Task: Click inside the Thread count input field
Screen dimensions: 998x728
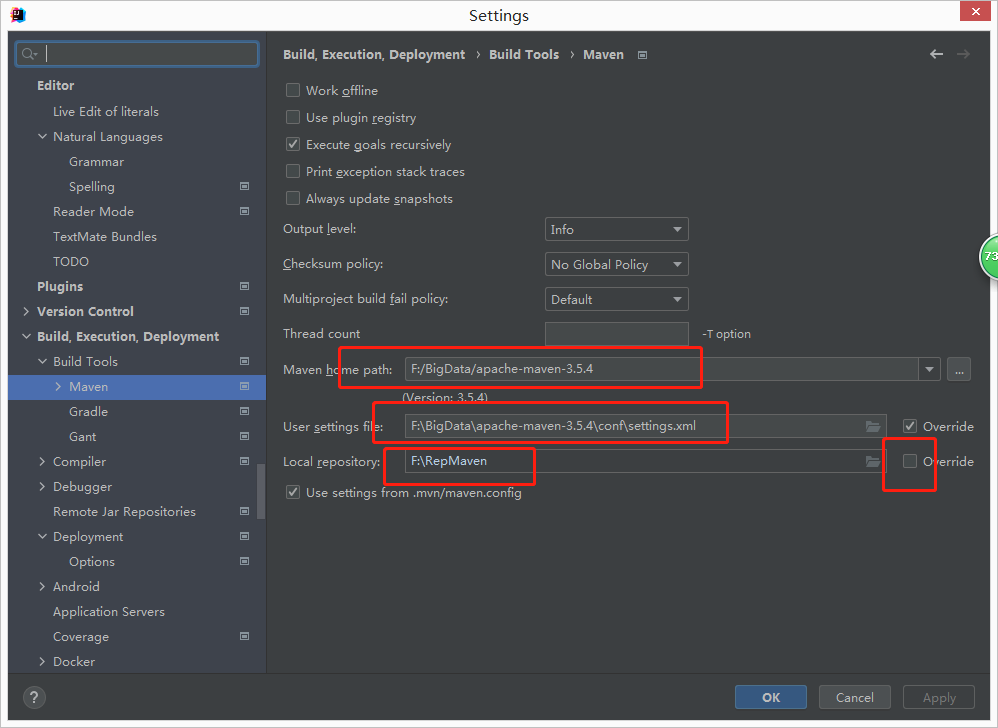Action: click(616, 333)
